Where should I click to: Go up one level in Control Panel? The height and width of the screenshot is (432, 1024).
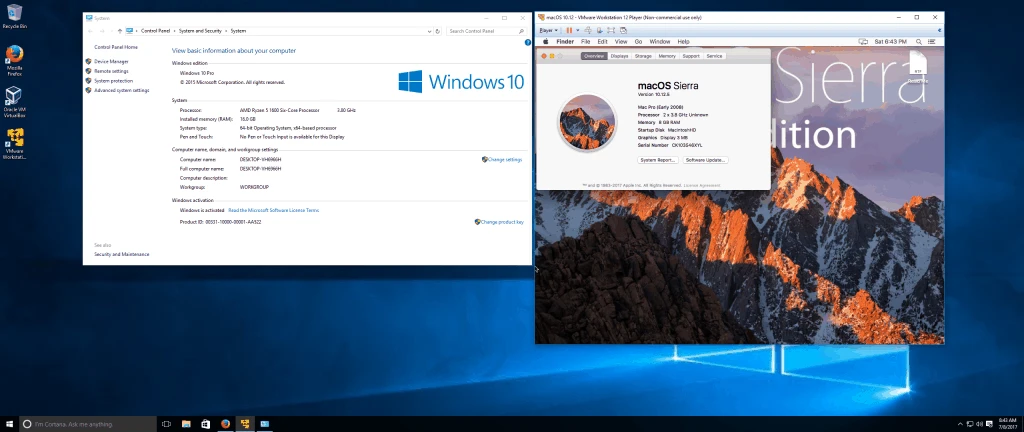point(120,31)
